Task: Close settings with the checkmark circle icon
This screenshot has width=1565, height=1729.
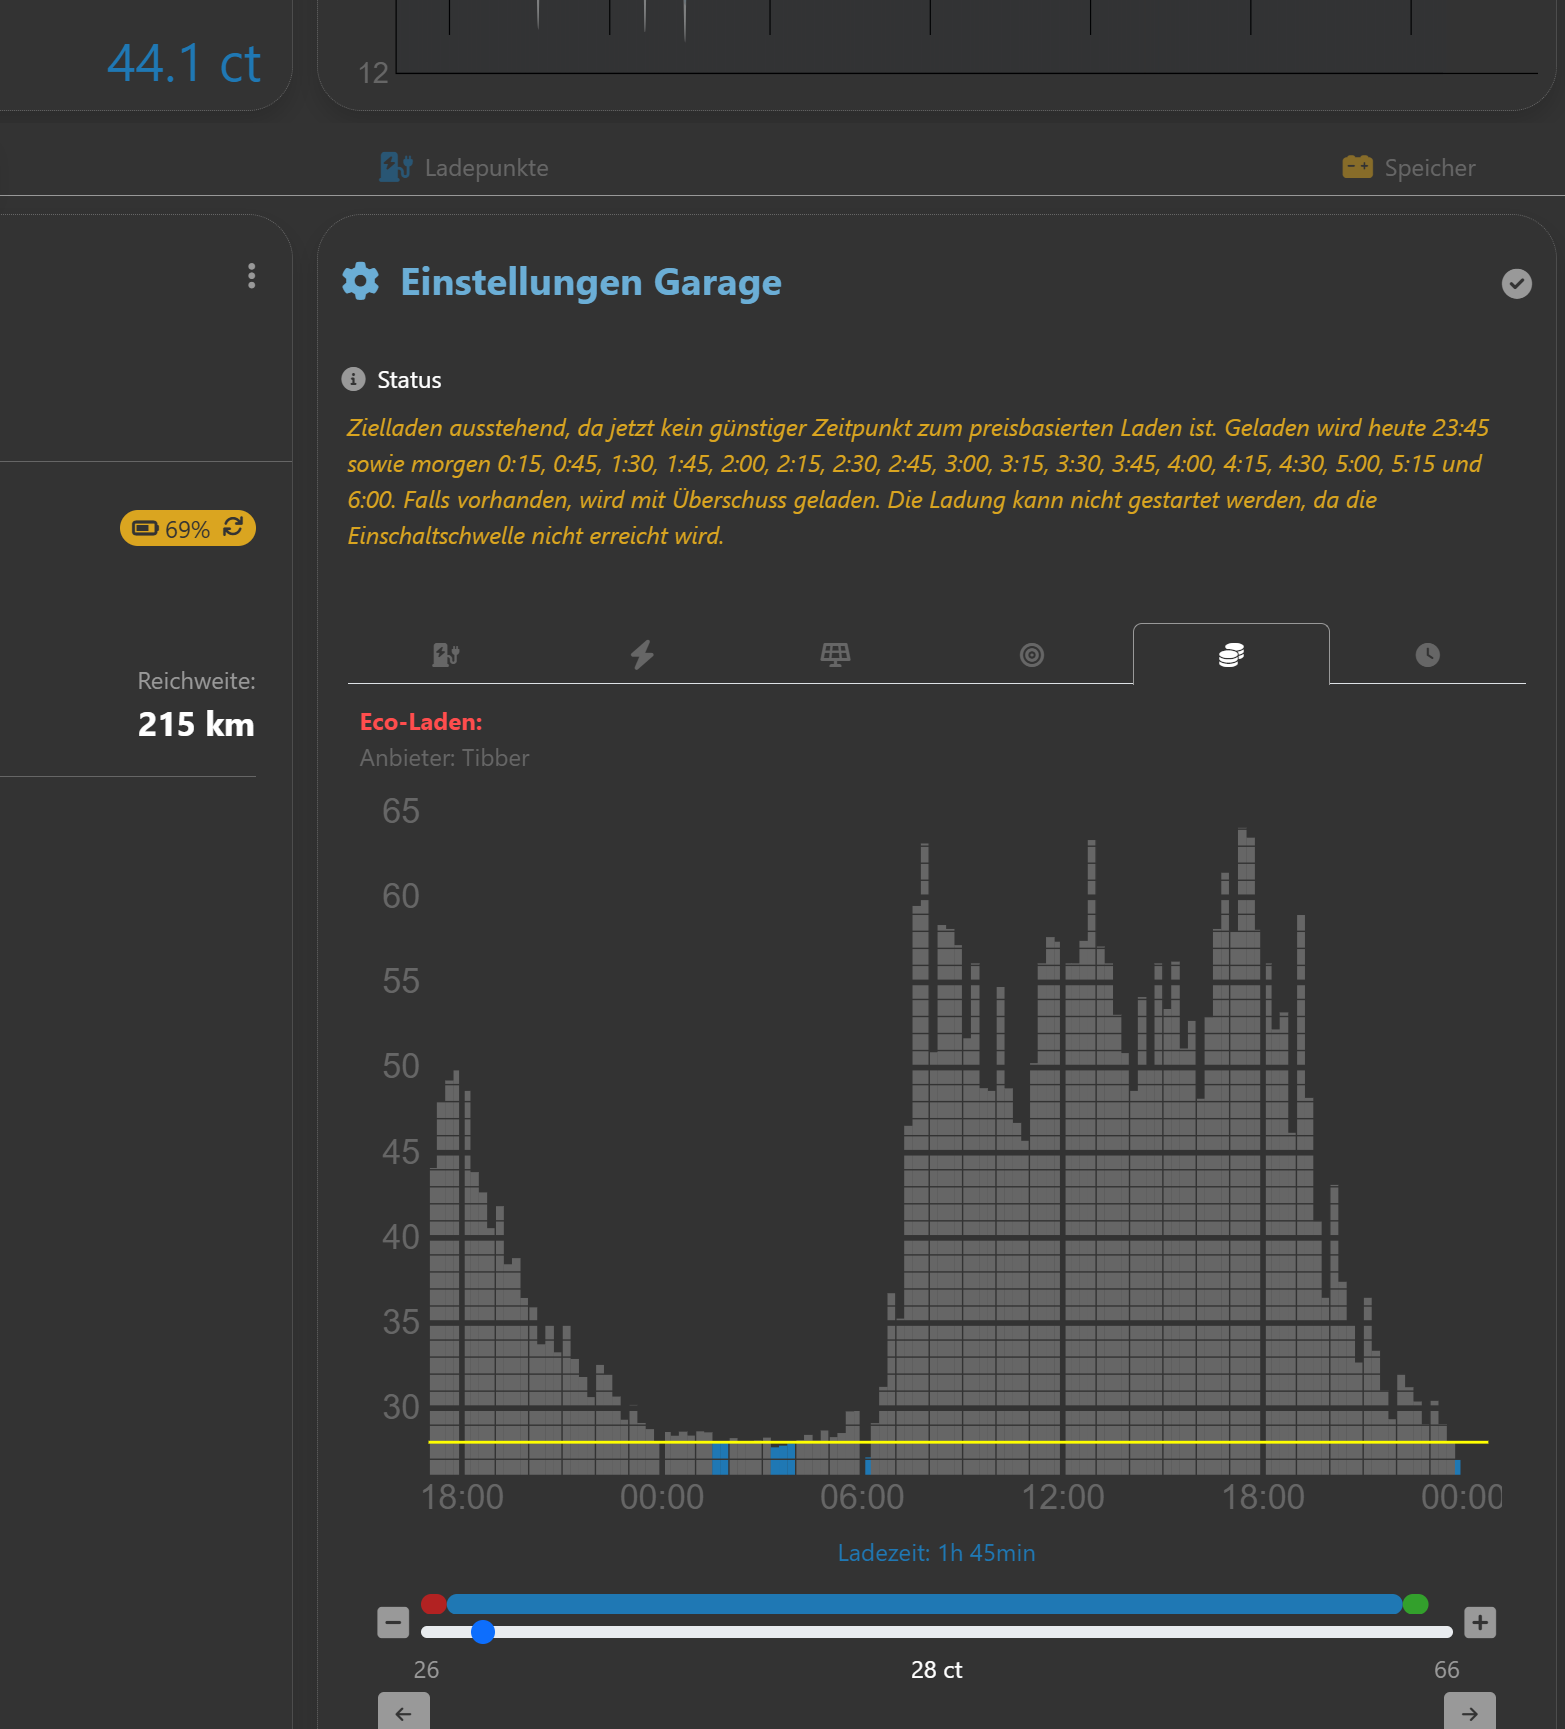Action: (x=1516, y=284)
